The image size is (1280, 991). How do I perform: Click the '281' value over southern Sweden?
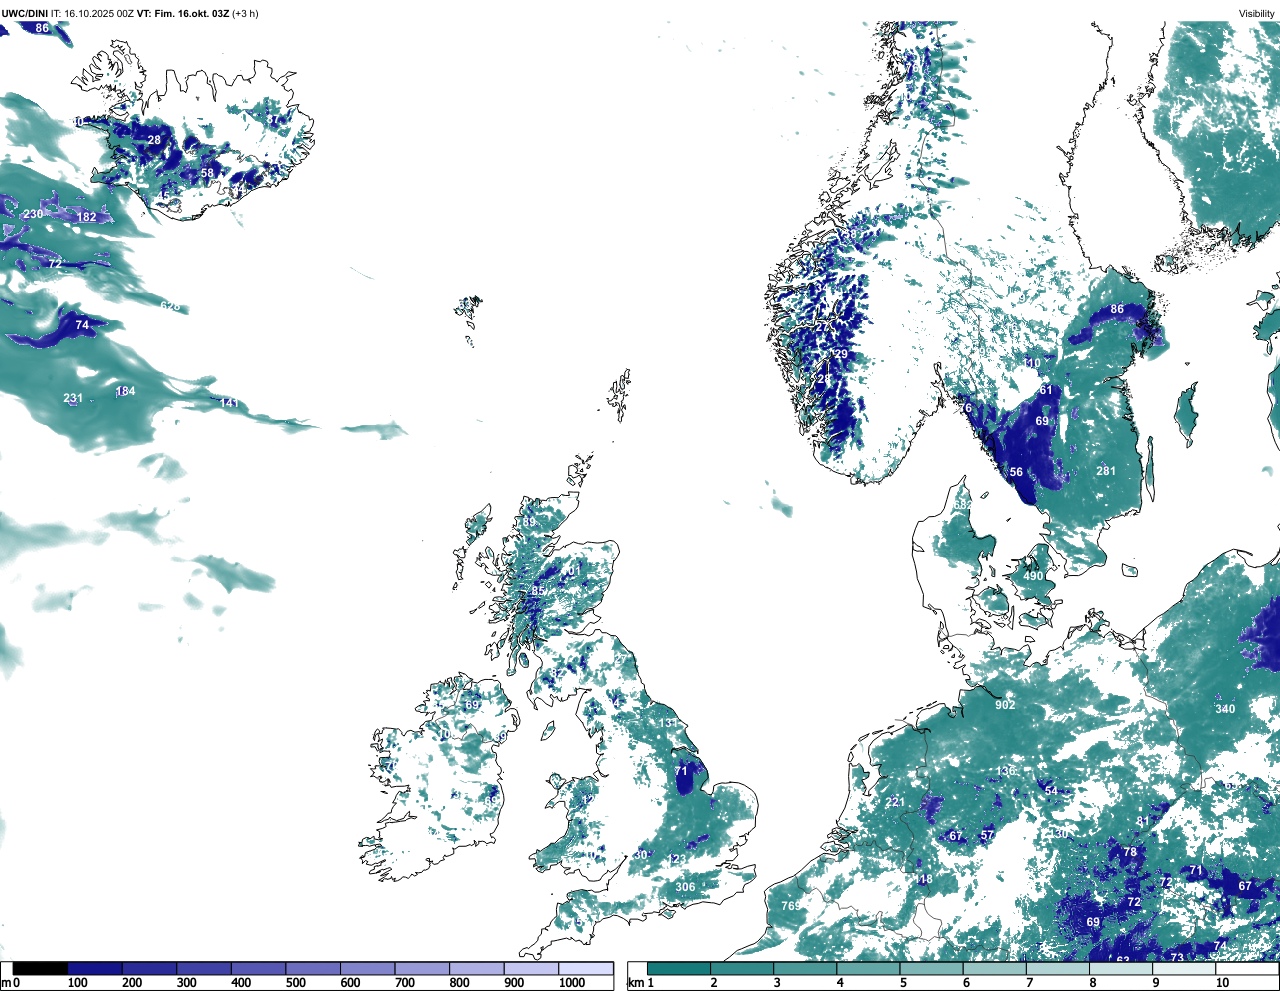[x=1105, y=471]
